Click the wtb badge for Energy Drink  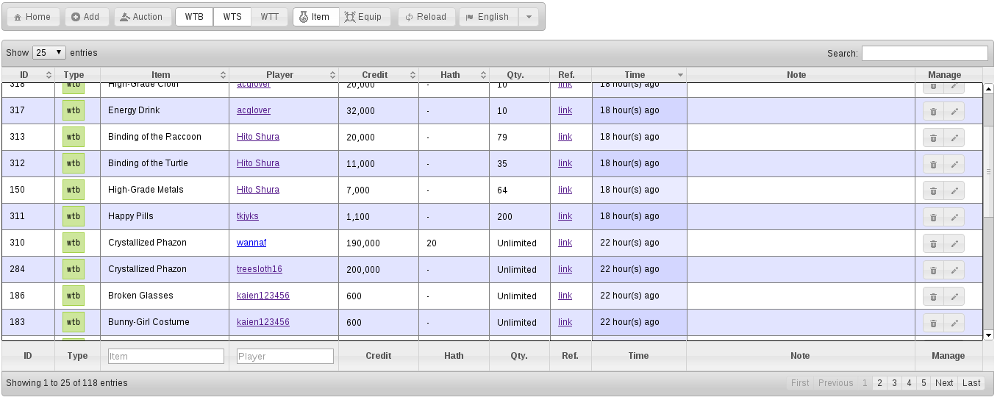click(73, 110)
